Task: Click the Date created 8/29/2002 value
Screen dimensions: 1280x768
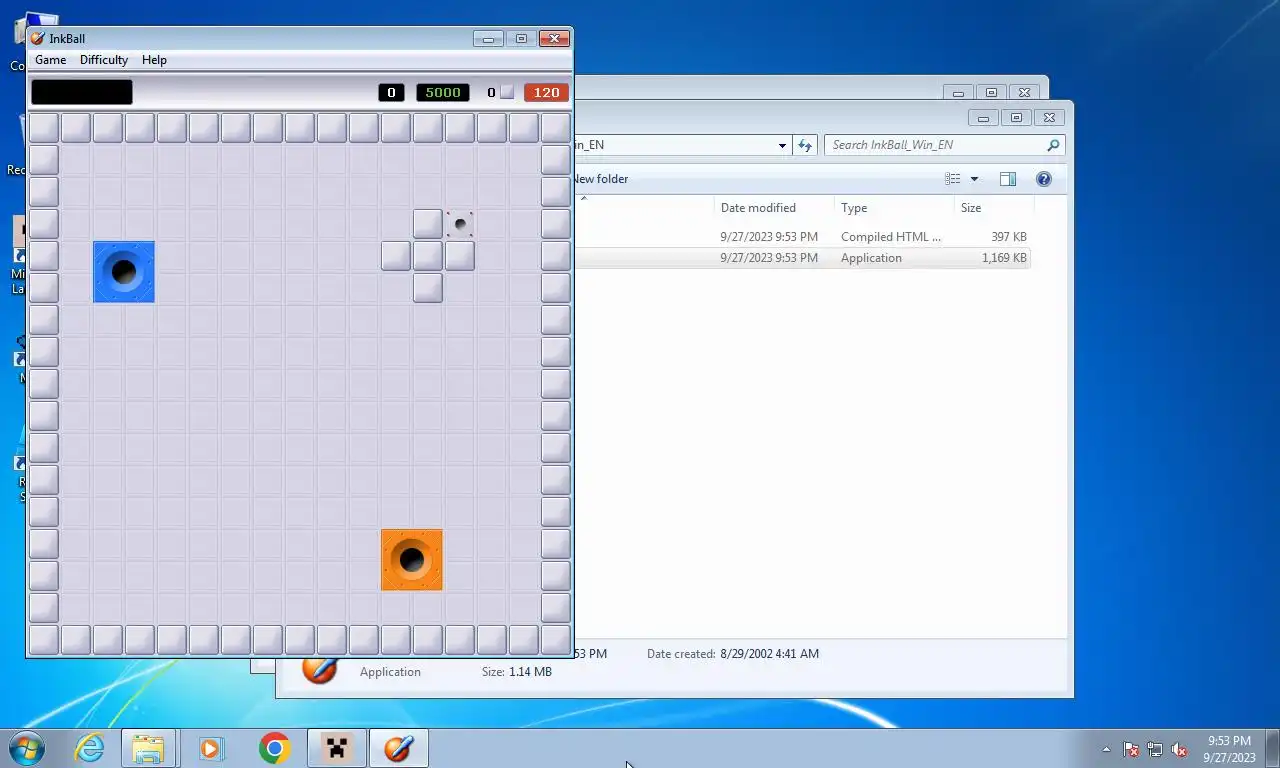Action: [769, 654]
